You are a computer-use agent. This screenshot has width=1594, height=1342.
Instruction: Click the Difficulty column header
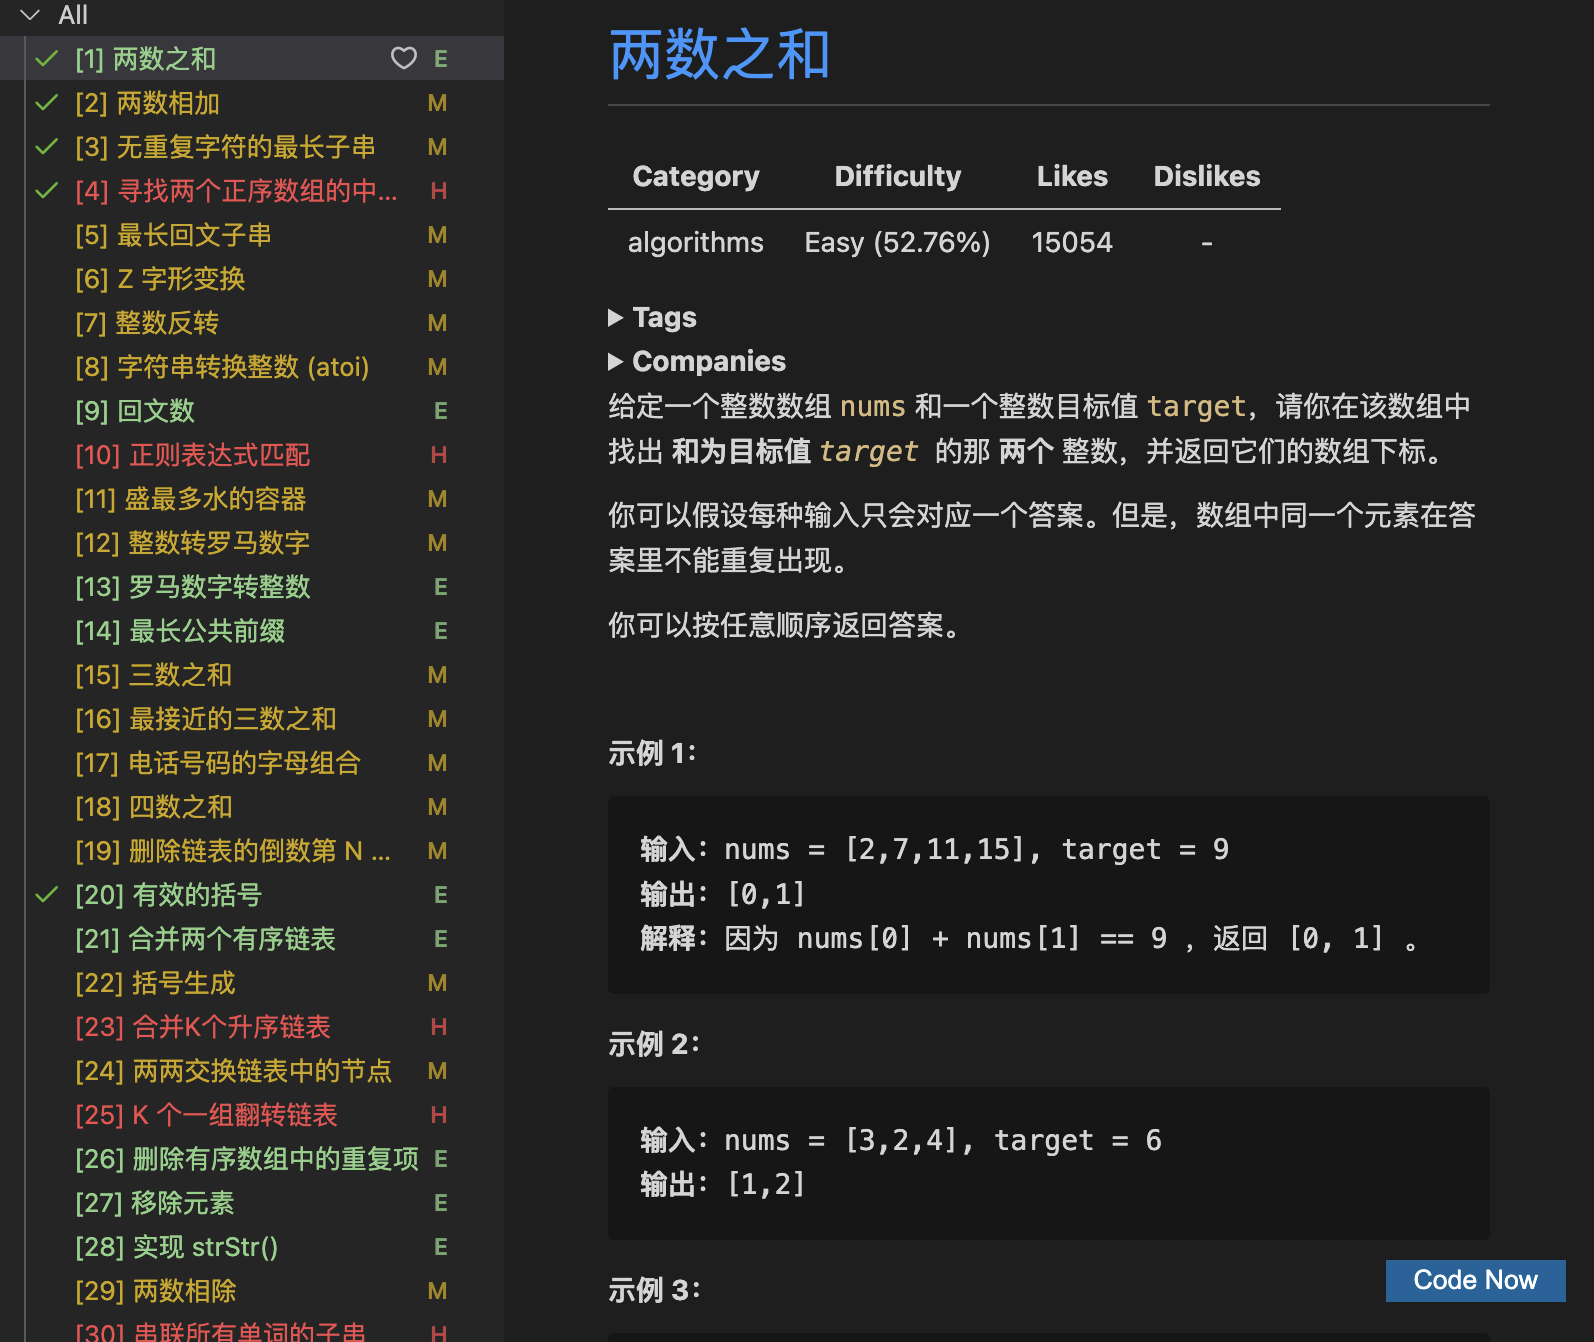tap(897, 177)
